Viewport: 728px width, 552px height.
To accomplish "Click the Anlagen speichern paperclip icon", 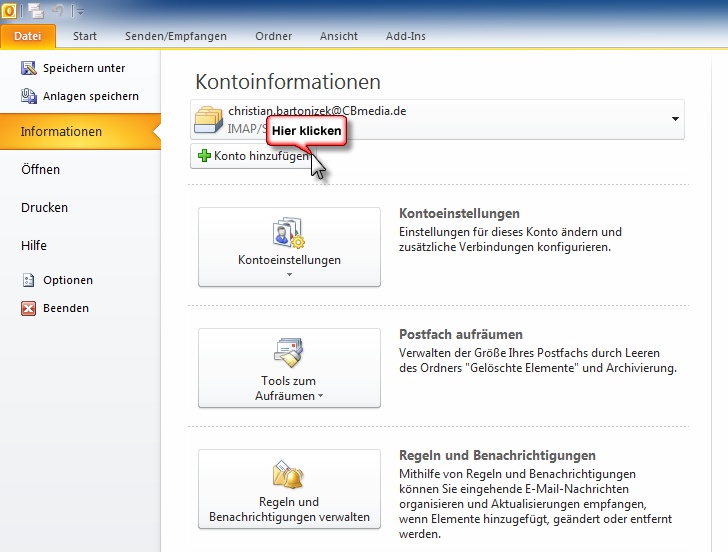I will click(x=28, y=96).
